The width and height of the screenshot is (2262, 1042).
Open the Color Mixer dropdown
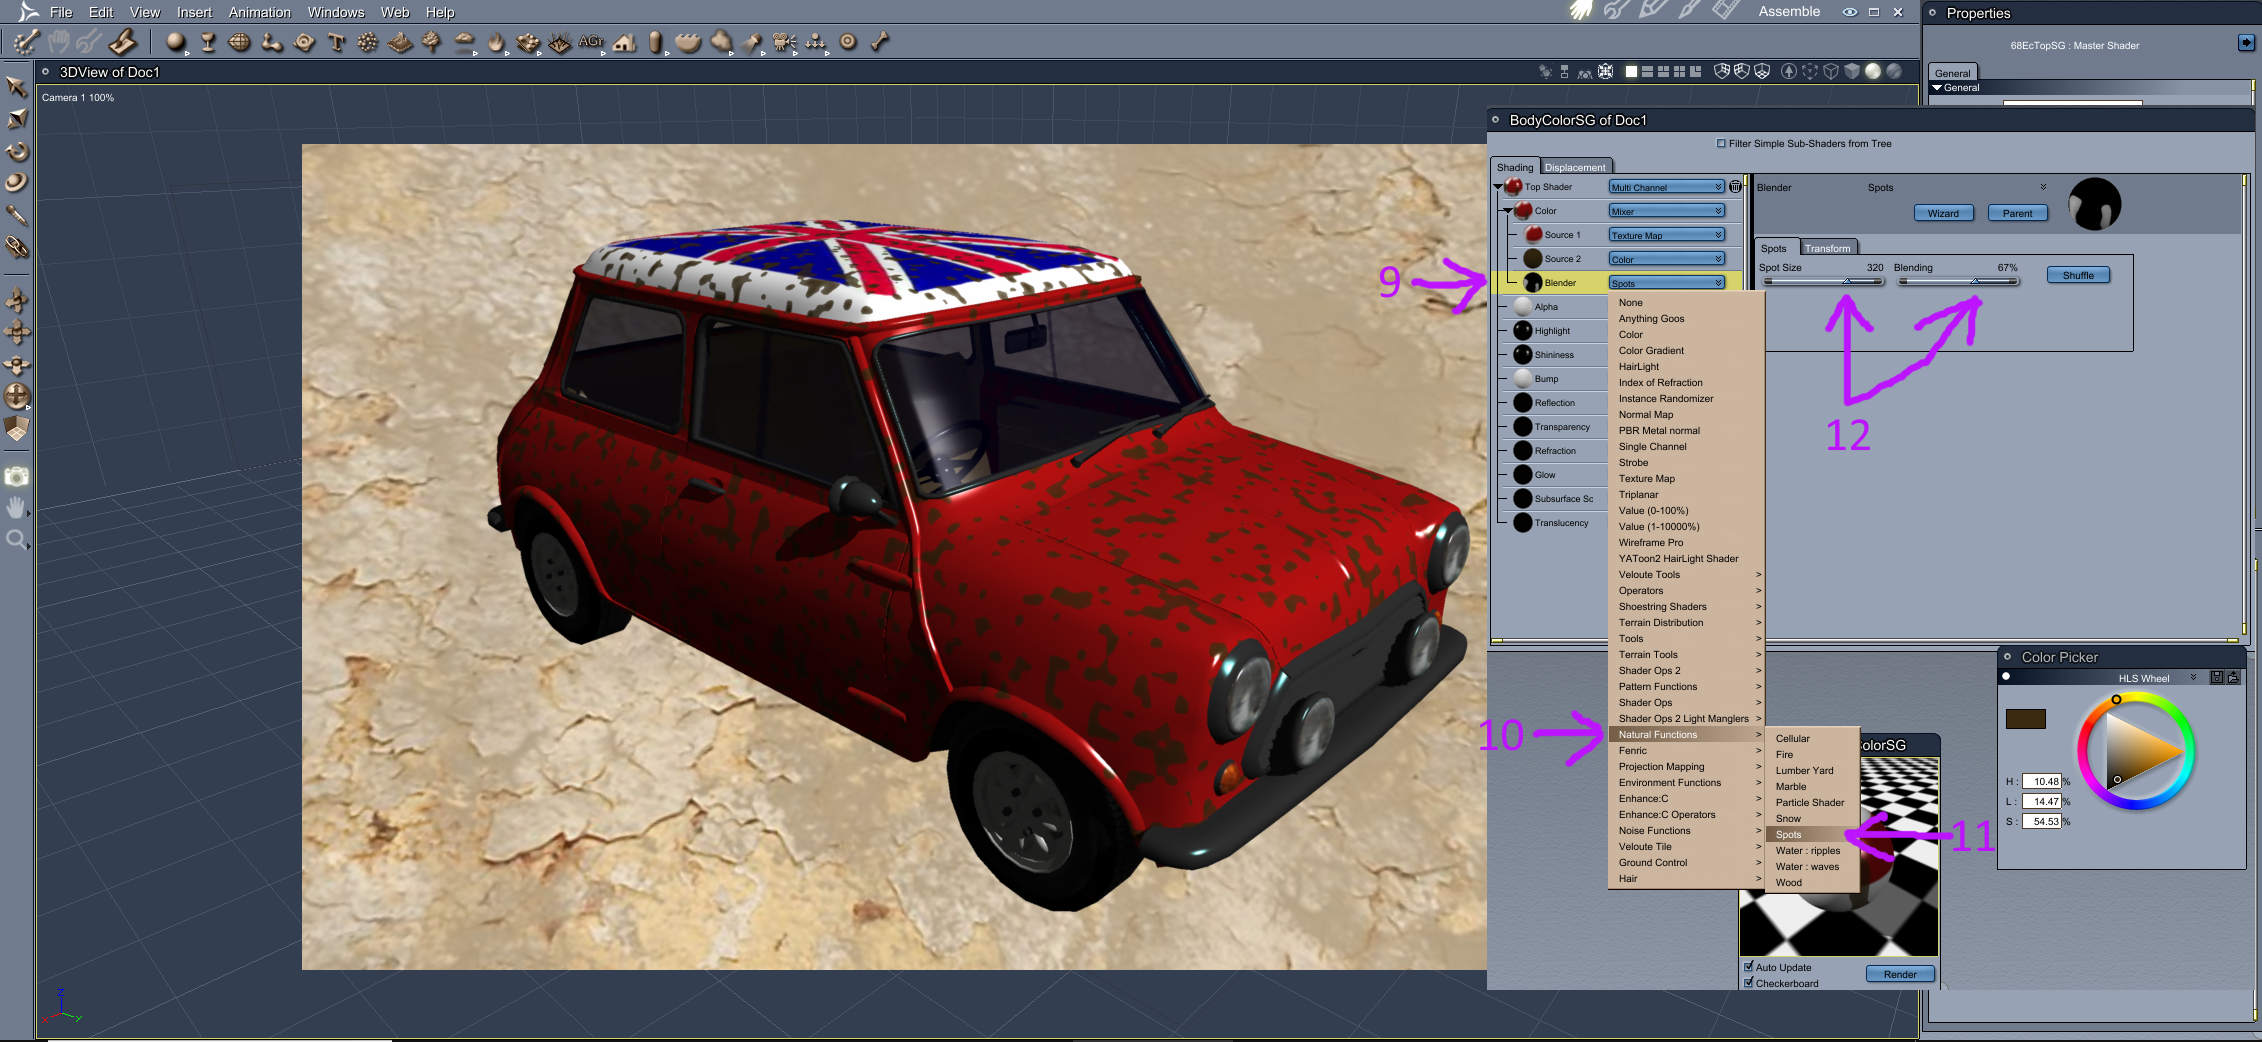(1666, 211)
